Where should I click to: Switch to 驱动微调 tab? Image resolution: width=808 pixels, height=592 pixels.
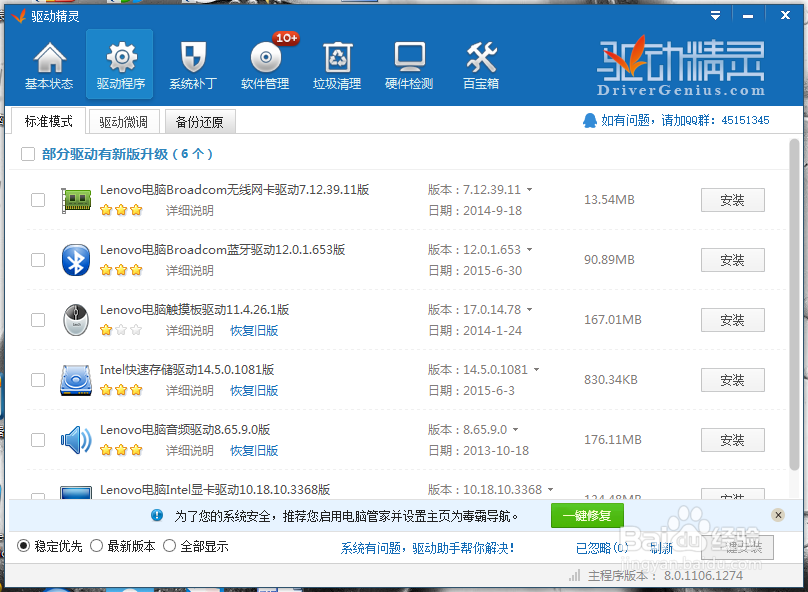[124, 122]
